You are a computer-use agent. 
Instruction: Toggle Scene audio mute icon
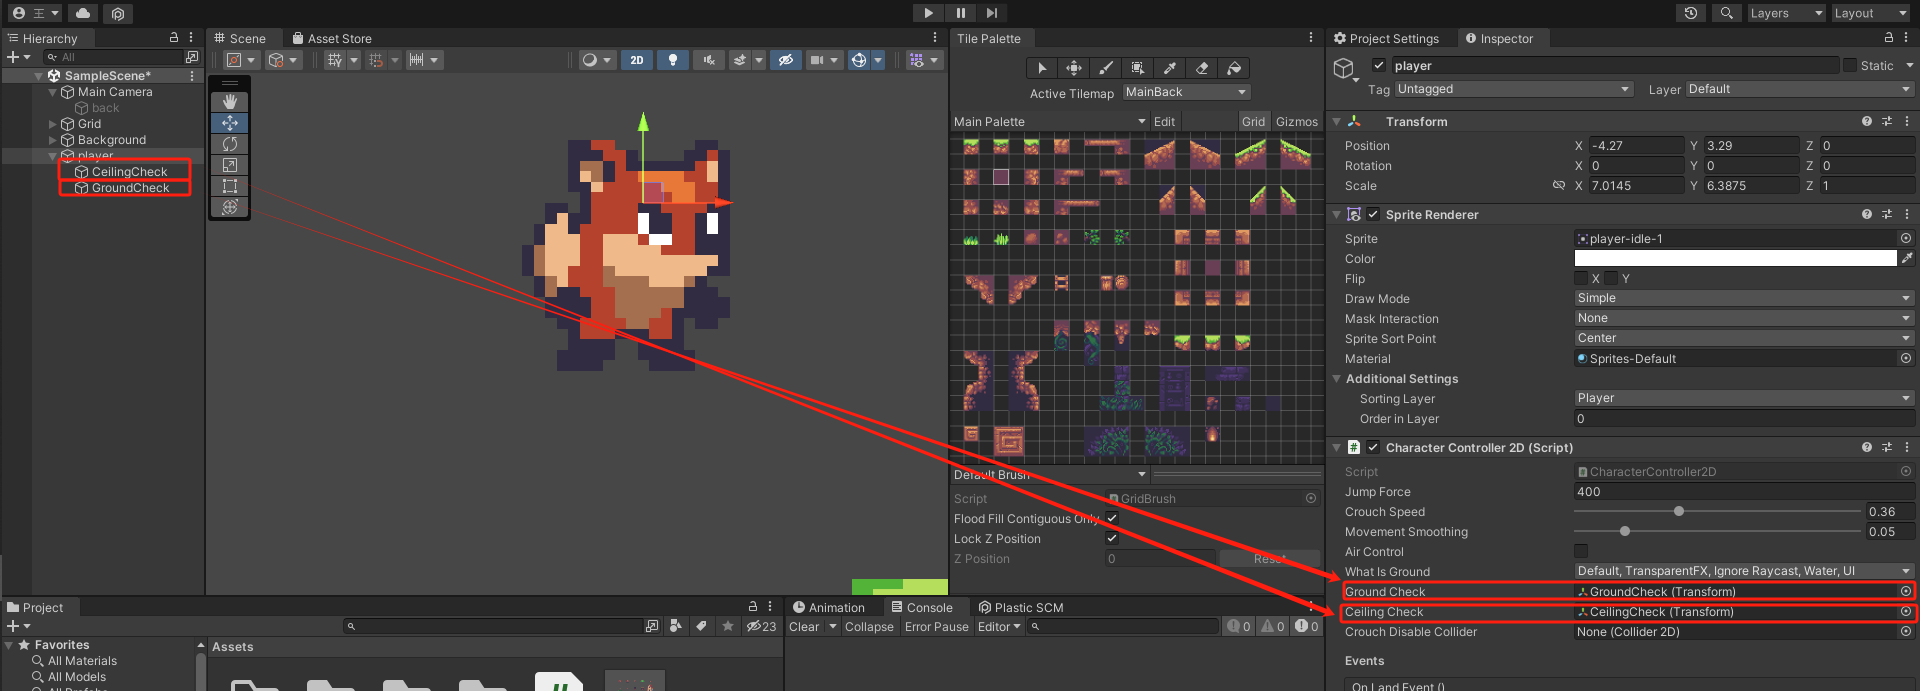(709, 60)
